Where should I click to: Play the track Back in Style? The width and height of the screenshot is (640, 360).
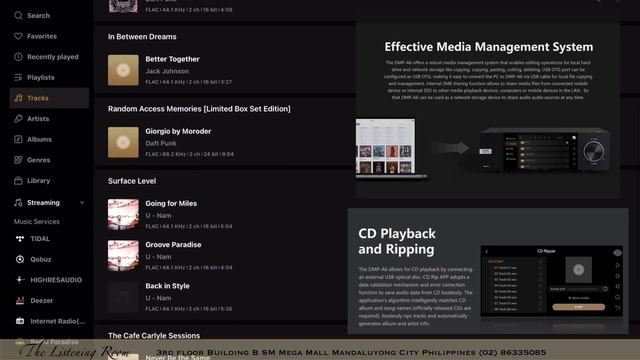pyautogui.click(x=167, y=286)
